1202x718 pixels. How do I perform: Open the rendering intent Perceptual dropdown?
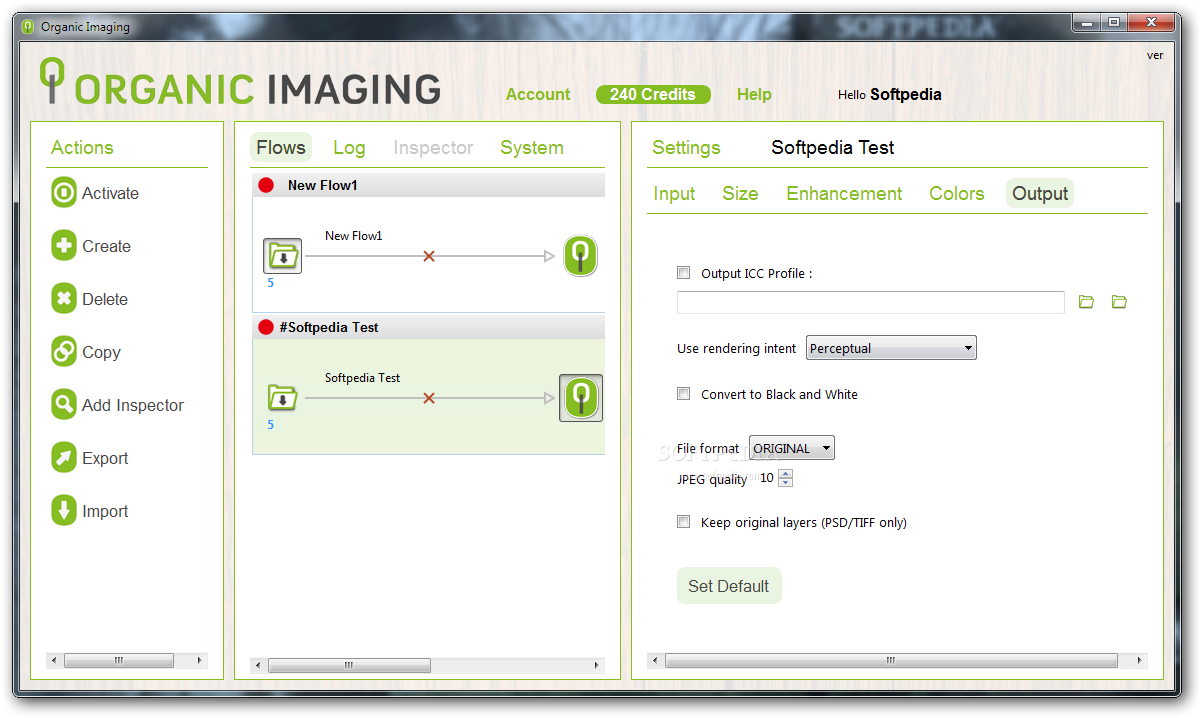point(891,348)
